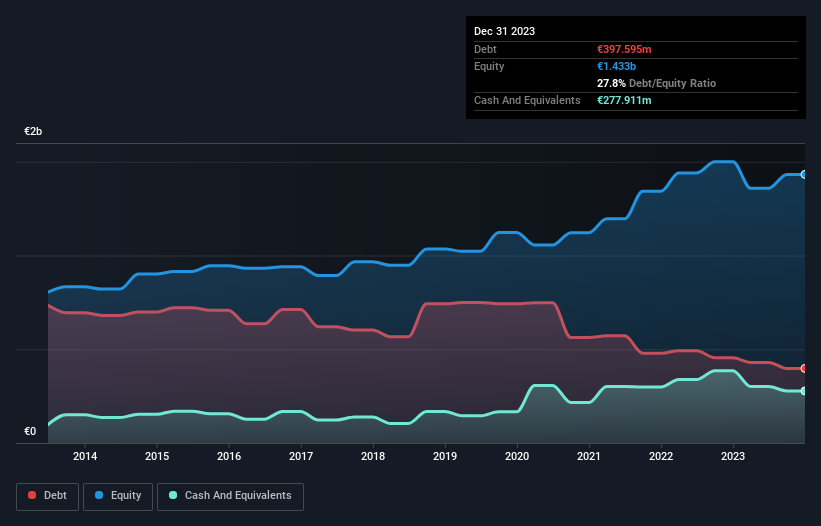Click the 2017 x-axis label

[301, 456]
